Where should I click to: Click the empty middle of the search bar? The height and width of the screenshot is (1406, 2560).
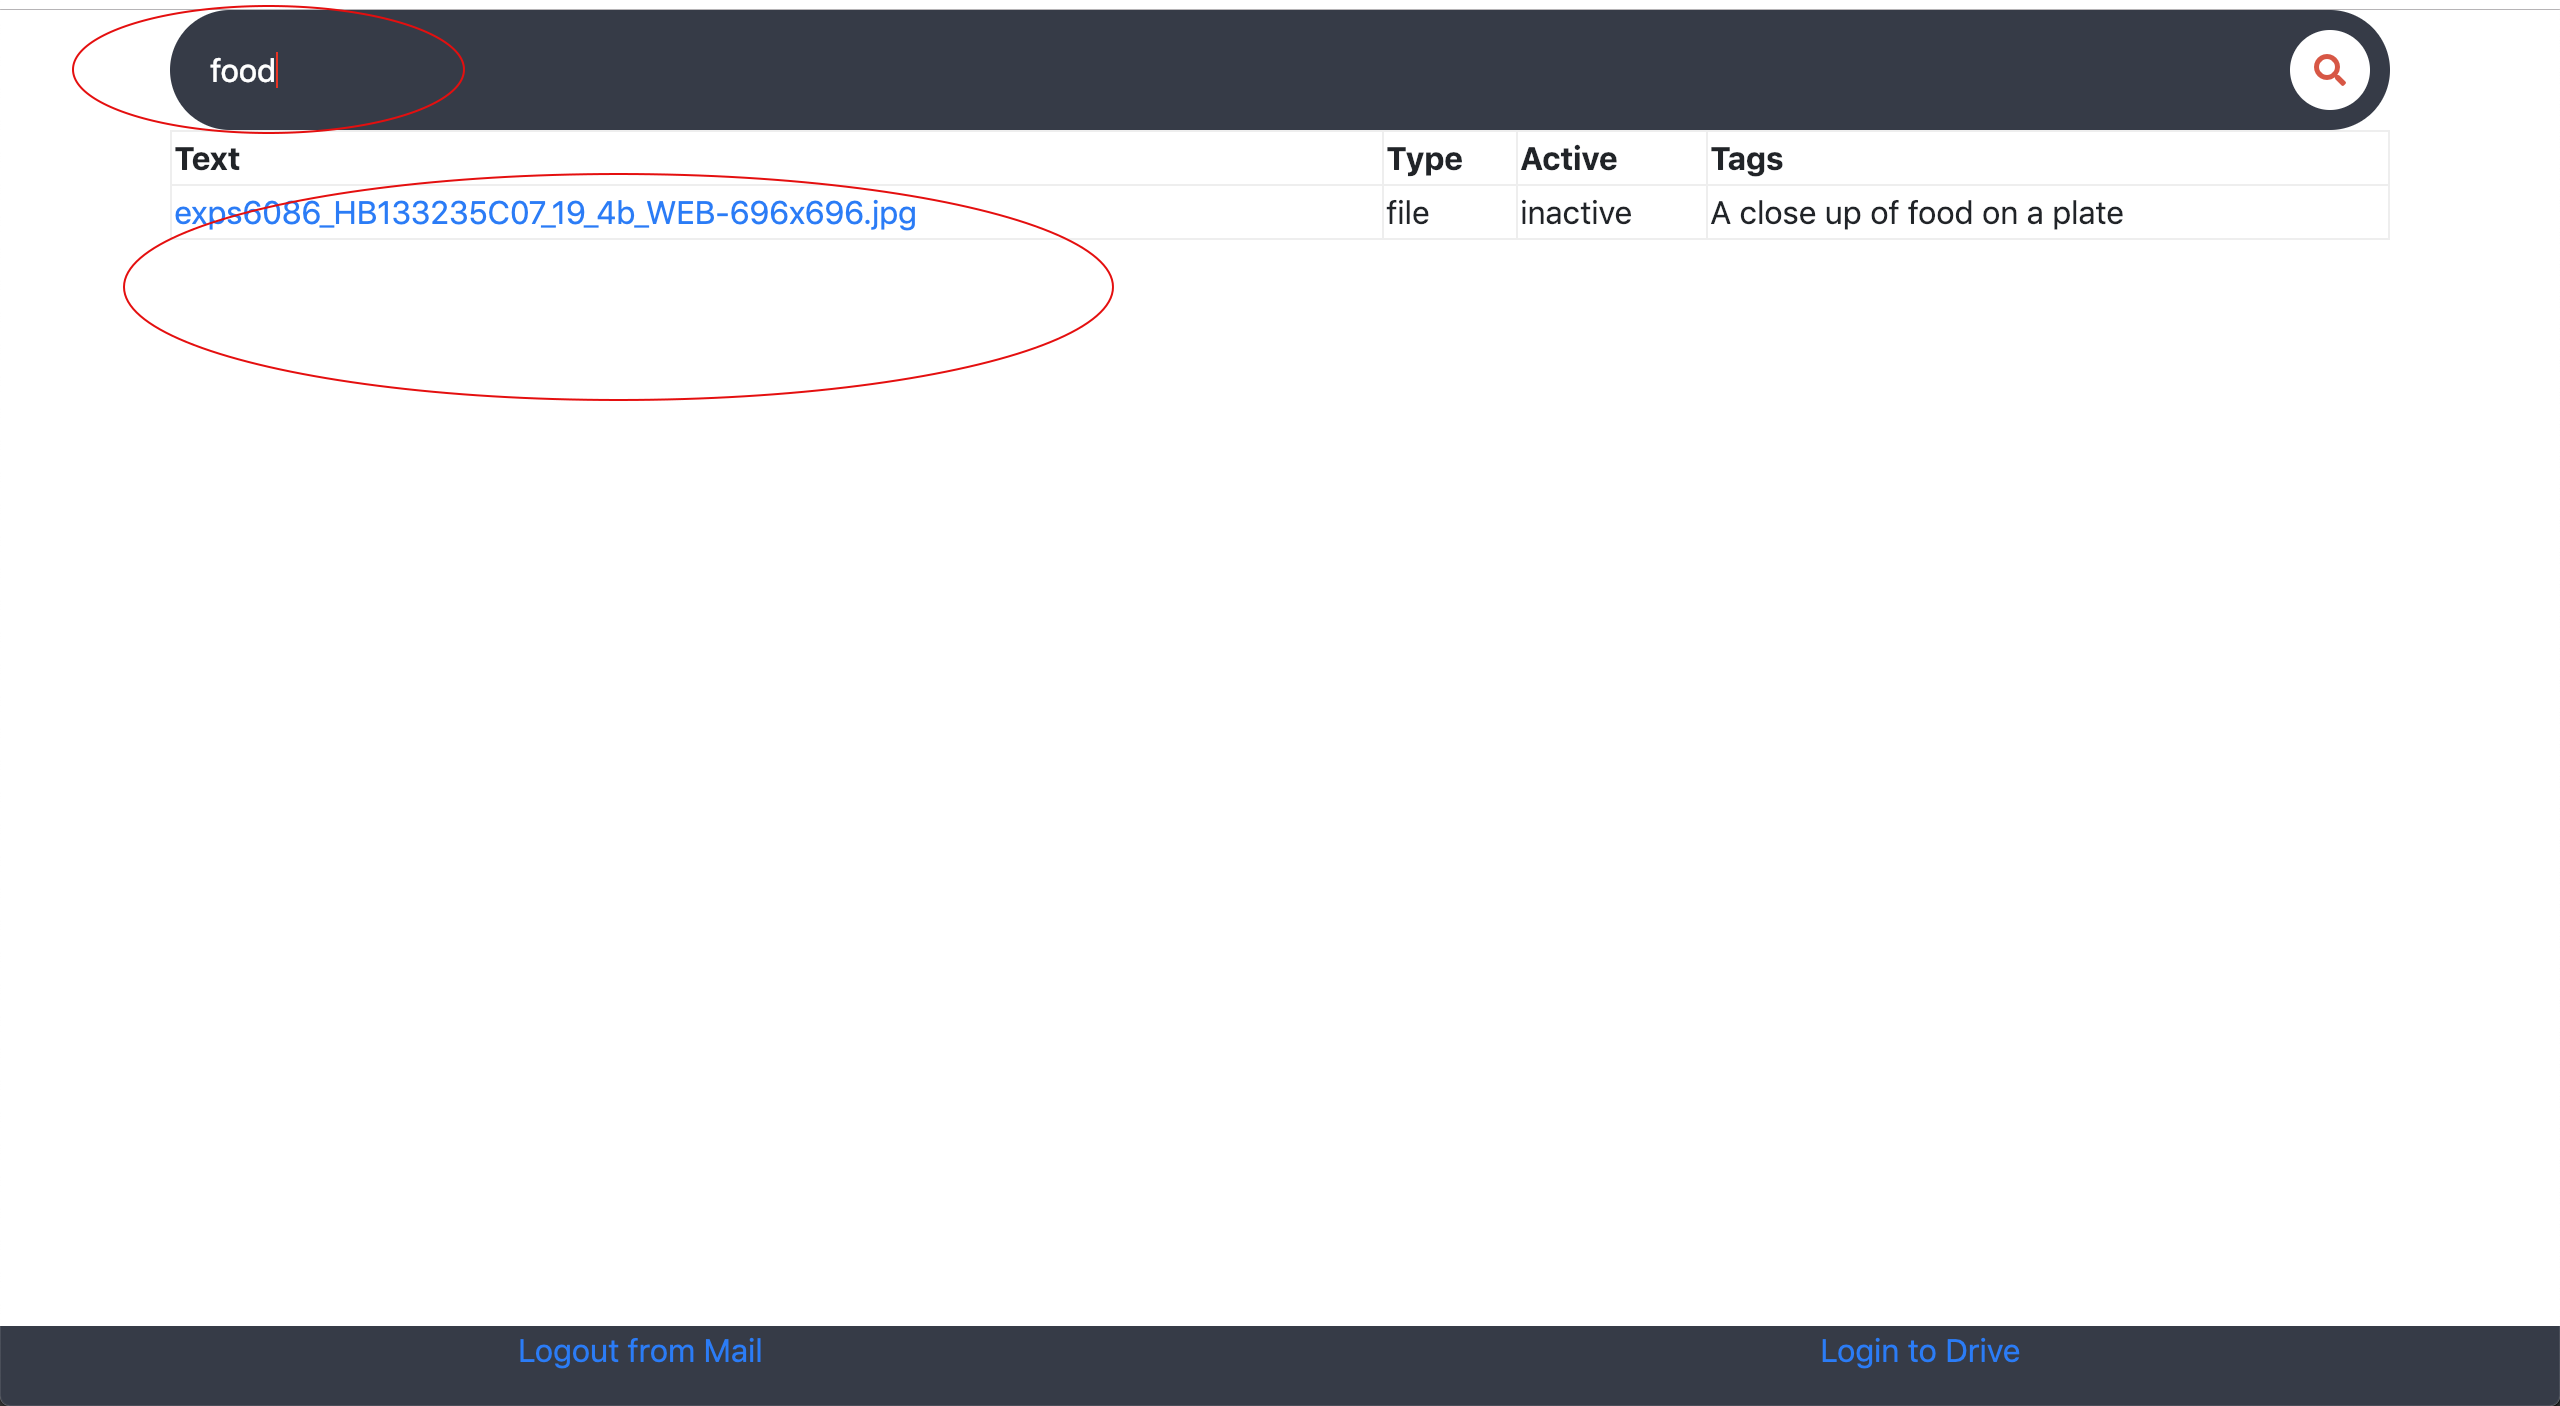[x=1280, y=70]
